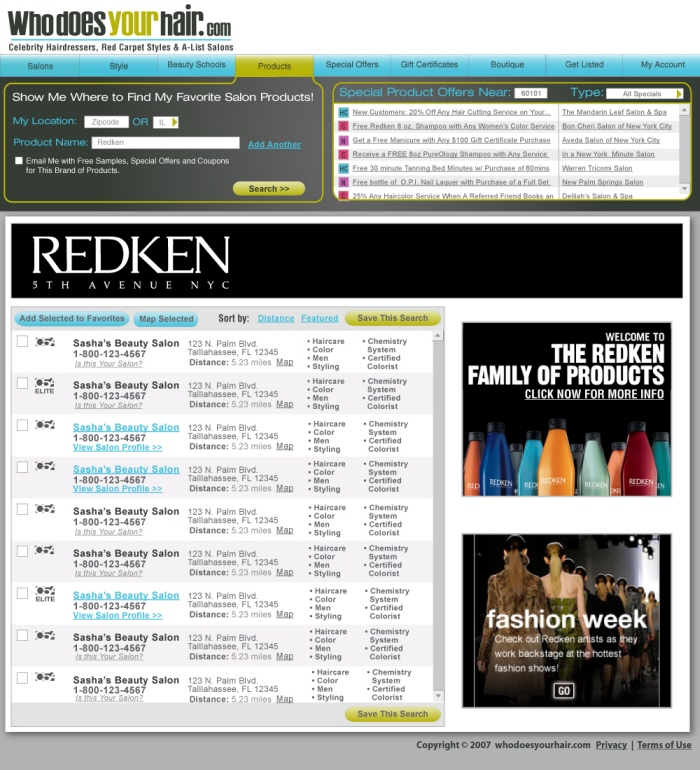Check the first salon listing's checkbox
Screen dimensions: 700x770
(22, 341)
